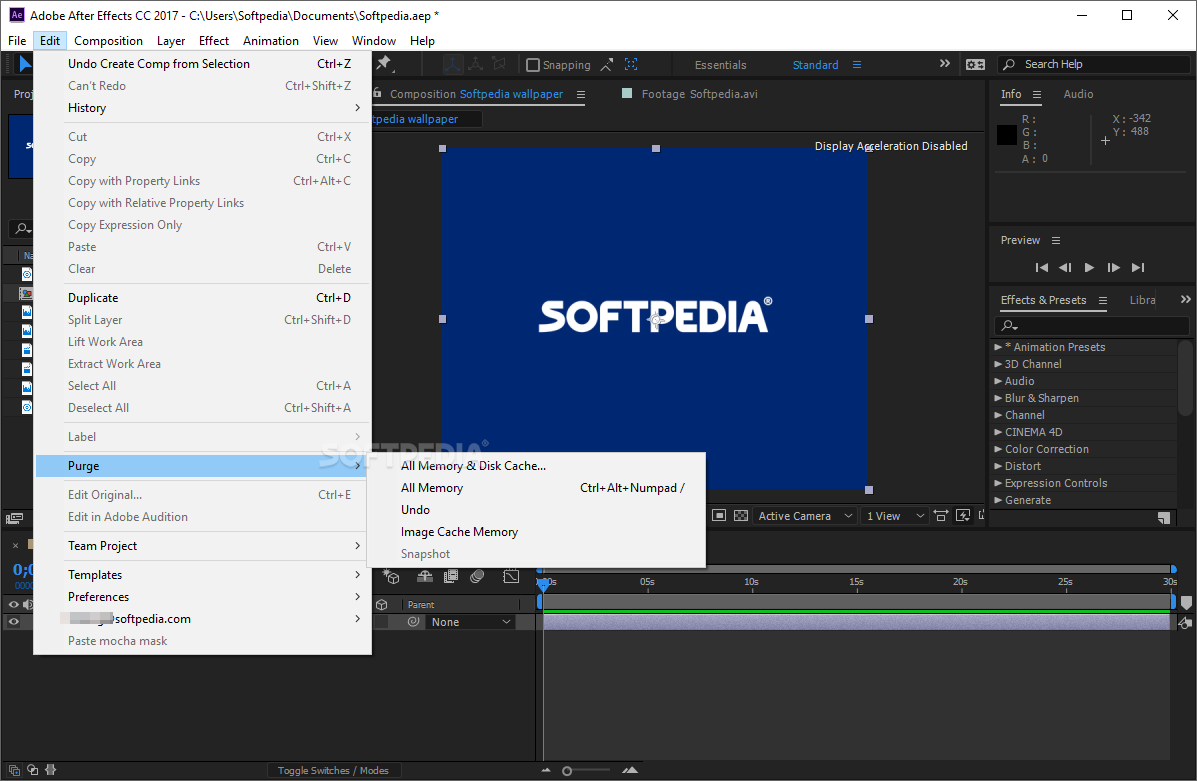Toggle the layer video eye switch
This screenshot has width=1197, height=781.
click(x=14, y=622)
